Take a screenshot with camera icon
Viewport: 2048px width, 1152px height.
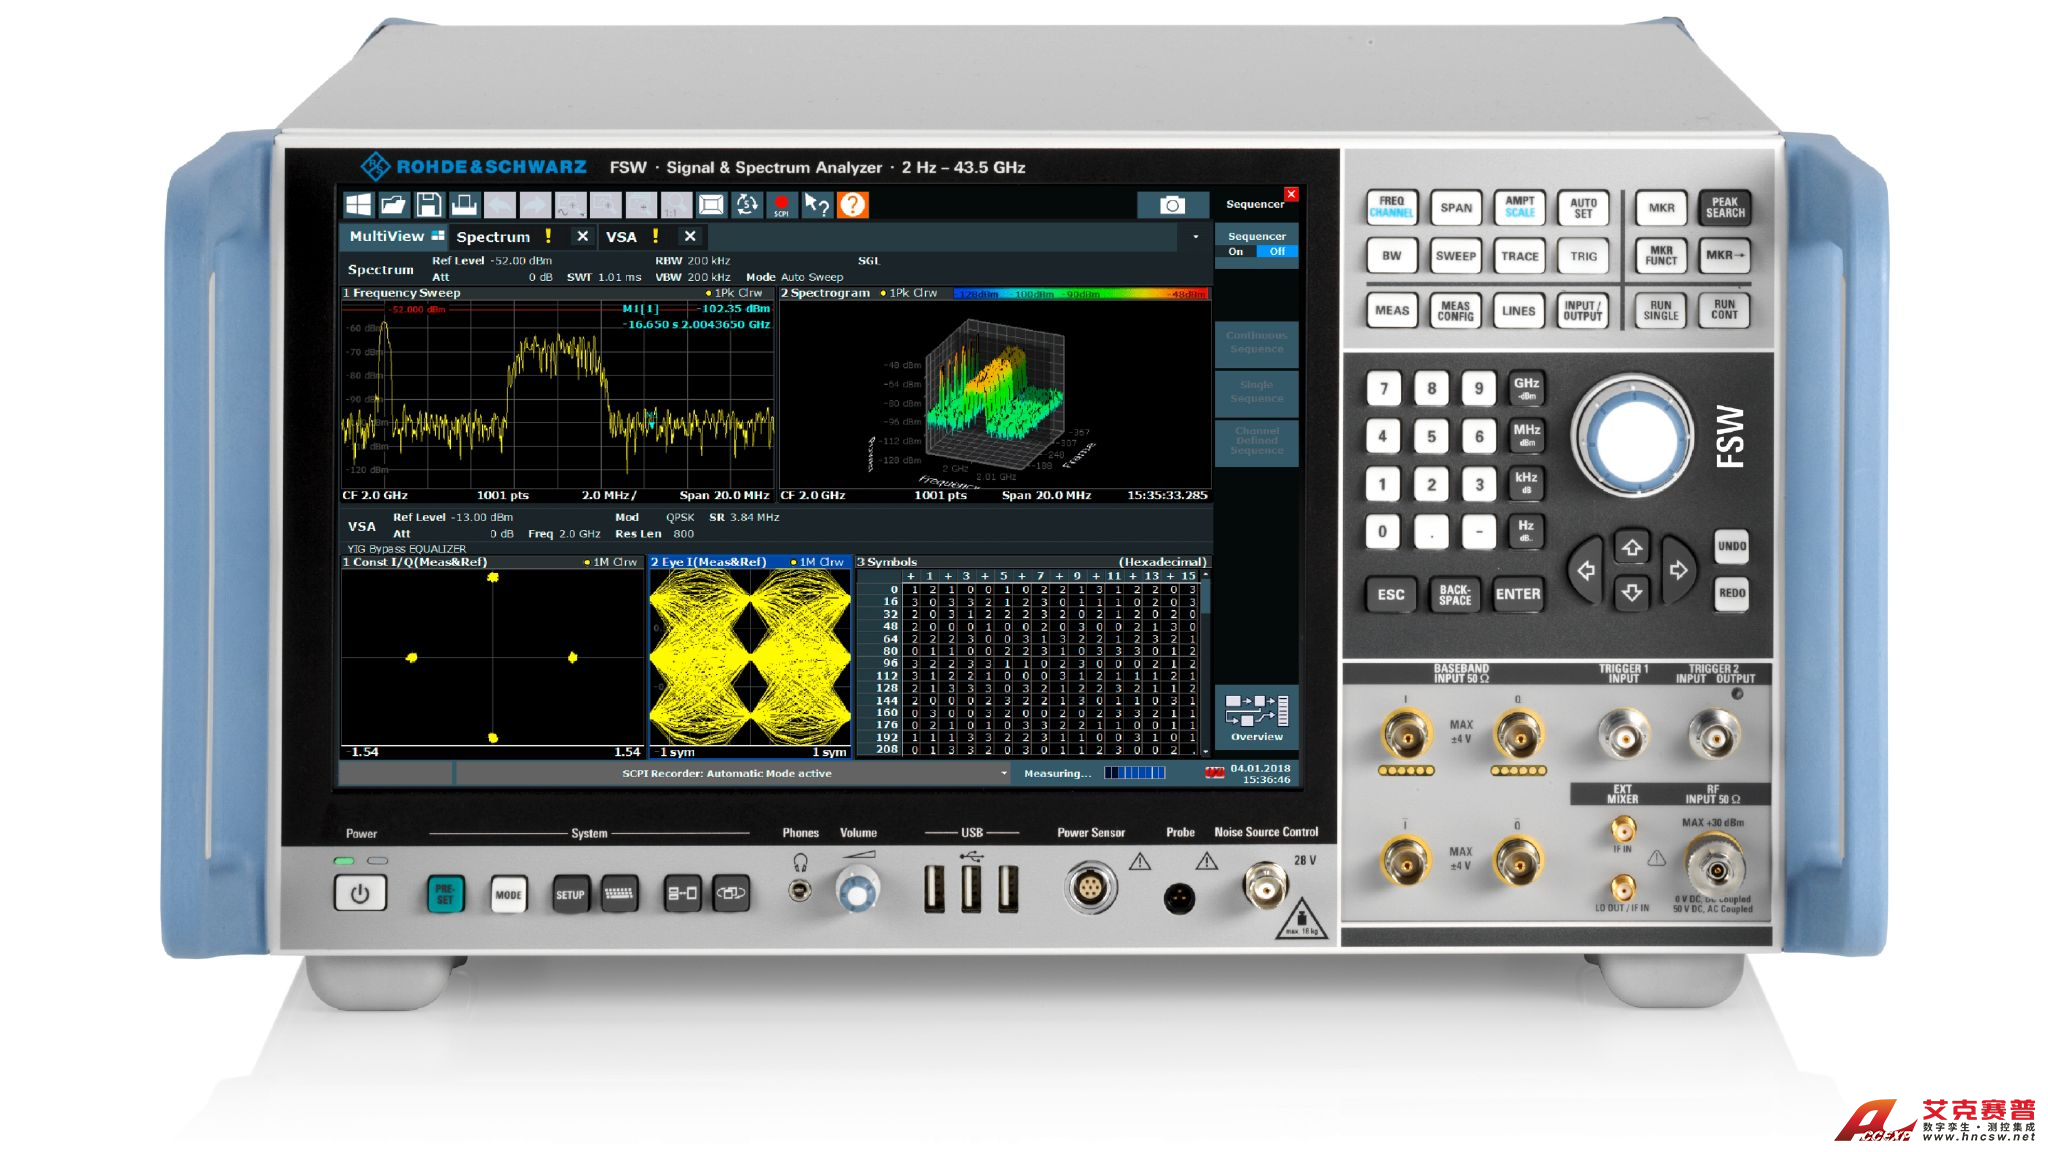click(x=1172, y=205)
